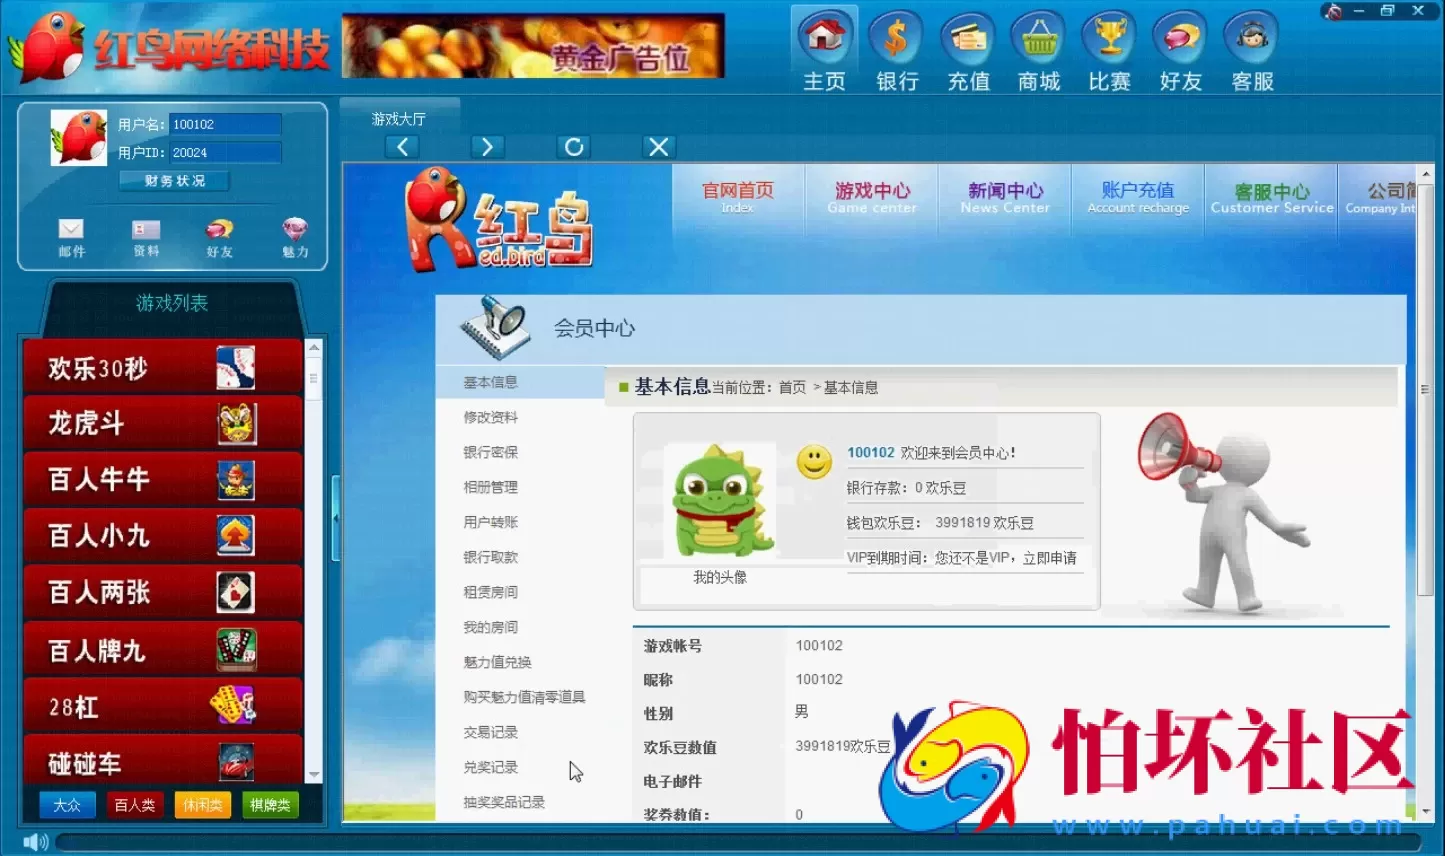Open the 邮件 mail envelope icon
The height and width of the screenshot is (856, 1445).
(70, 235)
